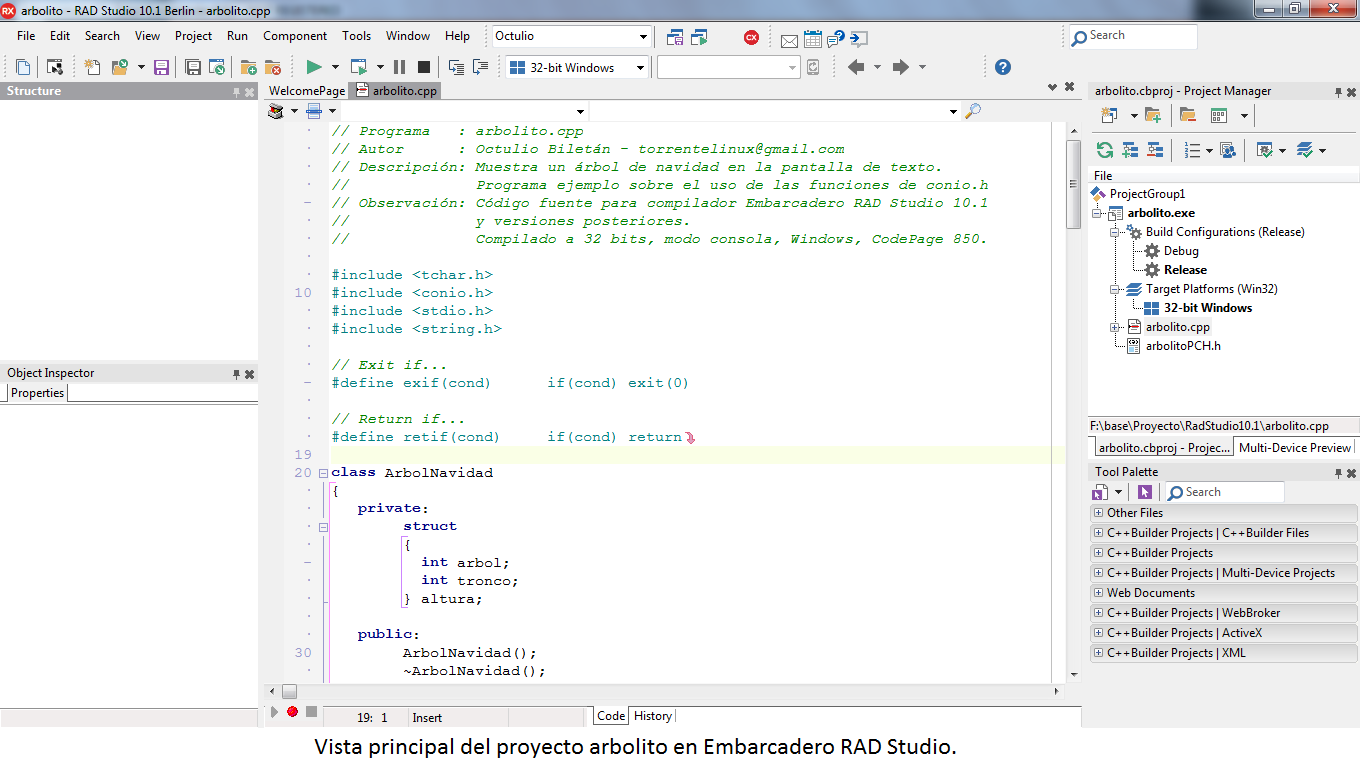Click the Open file folder icon
The height and width of the screenshot is (776, 1360).
pos(120,67)
